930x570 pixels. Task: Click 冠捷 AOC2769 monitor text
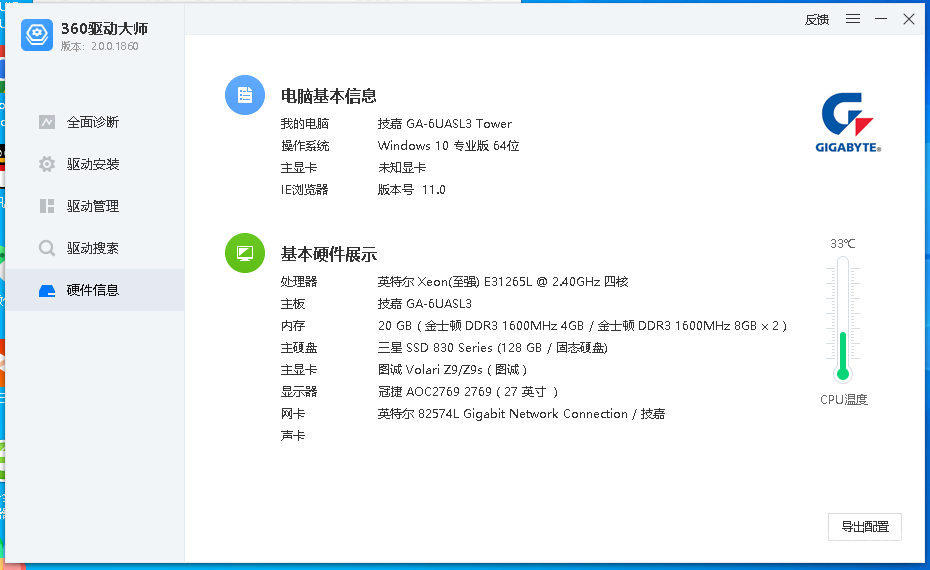468,391
